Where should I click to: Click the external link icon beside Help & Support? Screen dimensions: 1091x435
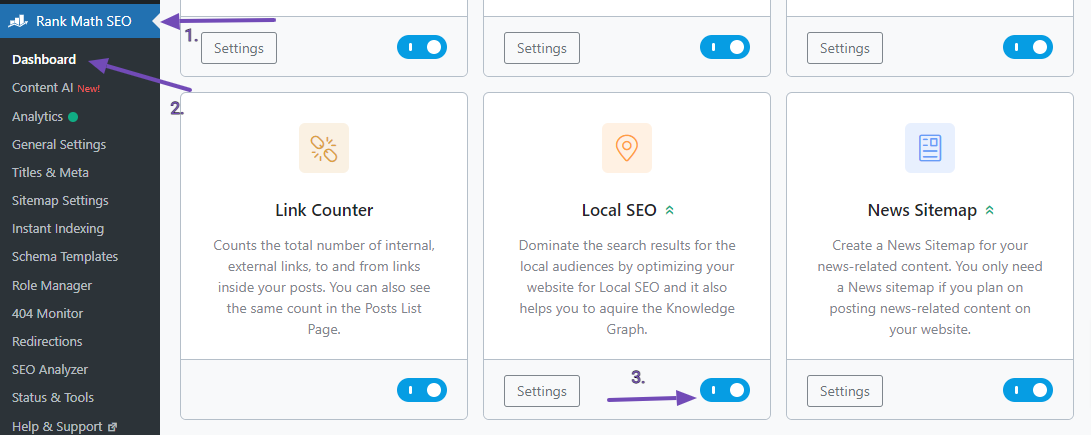(x=112, y=427)
